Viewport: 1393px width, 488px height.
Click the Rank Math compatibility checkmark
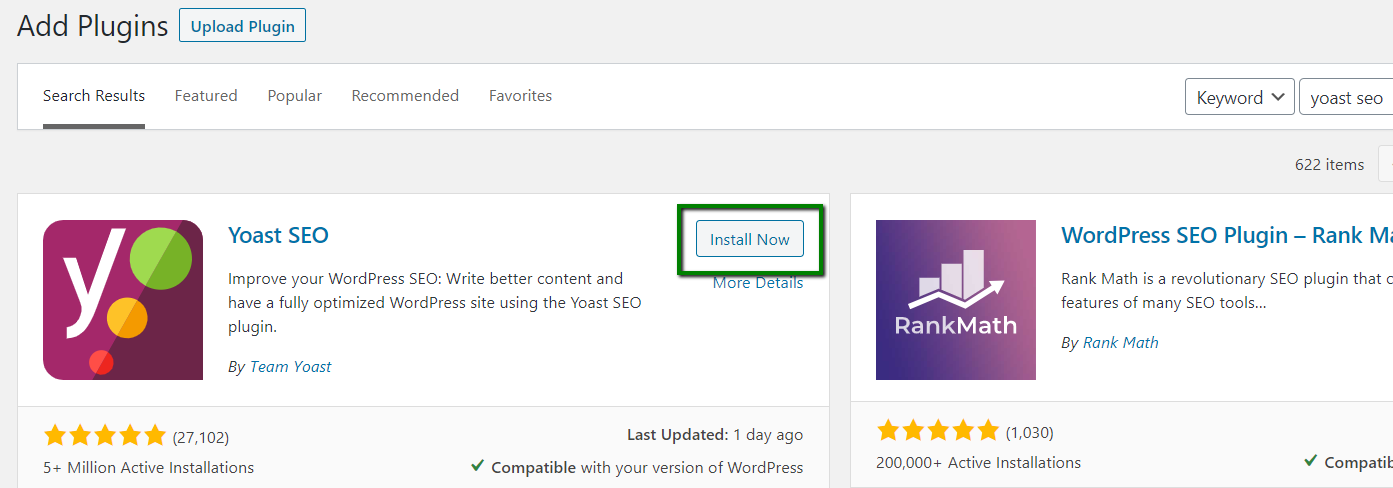point(1311,462)
